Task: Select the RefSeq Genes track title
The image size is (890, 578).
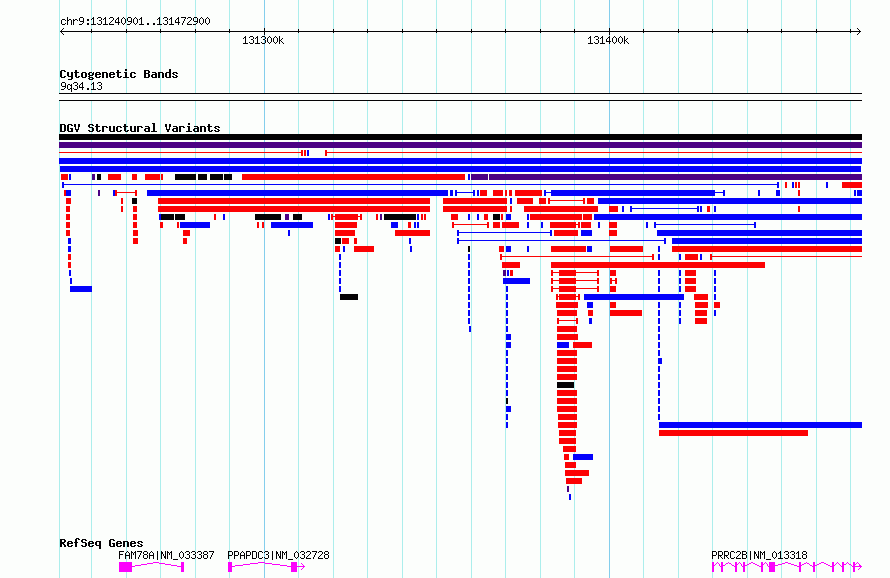Action: pos(101,543)
